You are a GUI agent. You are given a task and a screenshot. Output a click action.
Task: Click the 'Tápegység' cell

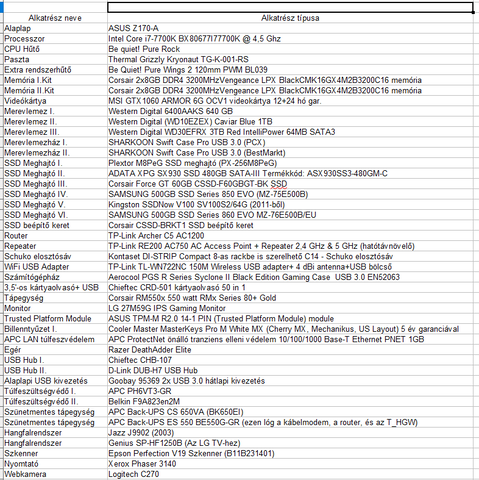[x=55, y=298]
